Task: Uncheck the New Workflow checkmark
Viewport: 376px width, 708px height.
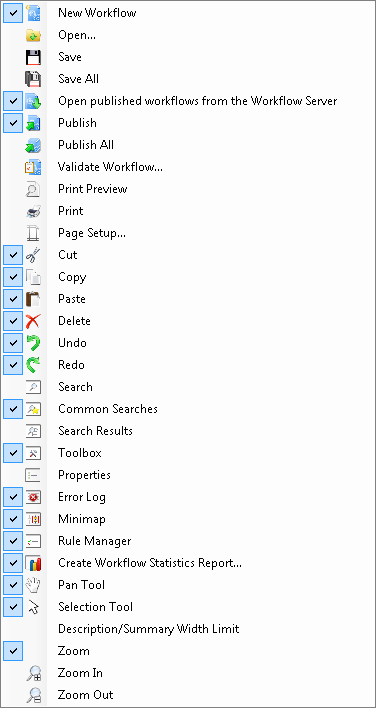Action: (x=13, y=13)
